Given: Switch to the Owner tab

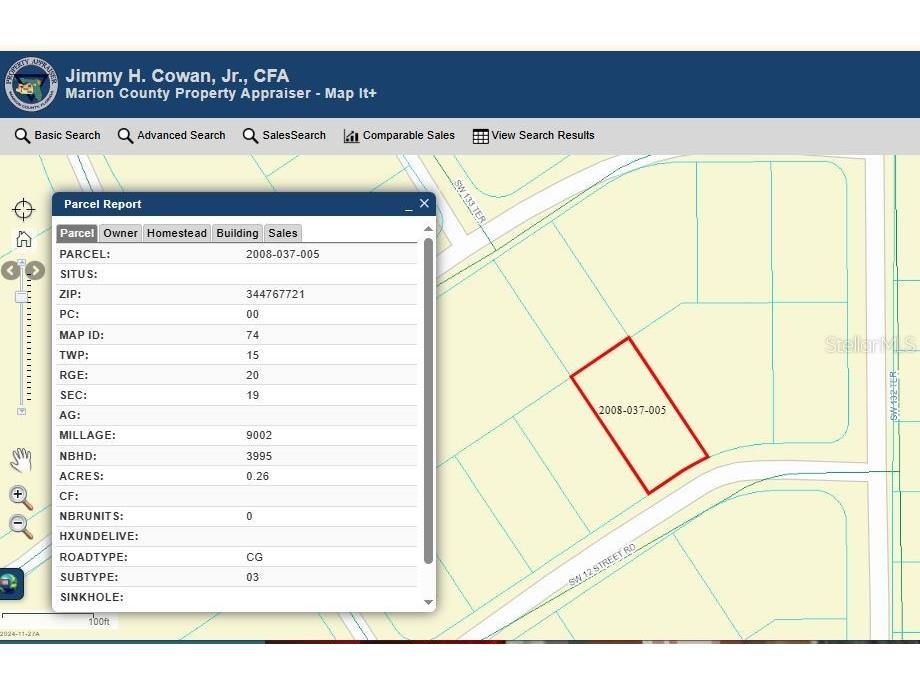Looking at the screenshot, I should pos(121,233).
